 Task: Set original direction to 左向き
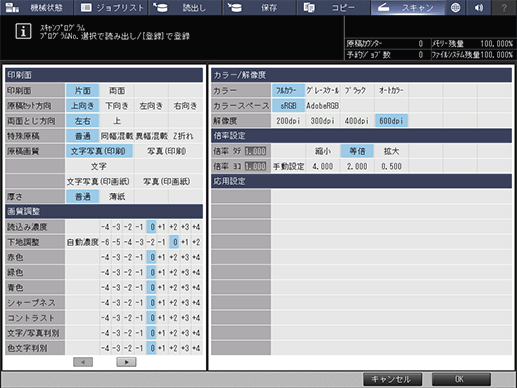pyautogui.click(x=151, y=106)
